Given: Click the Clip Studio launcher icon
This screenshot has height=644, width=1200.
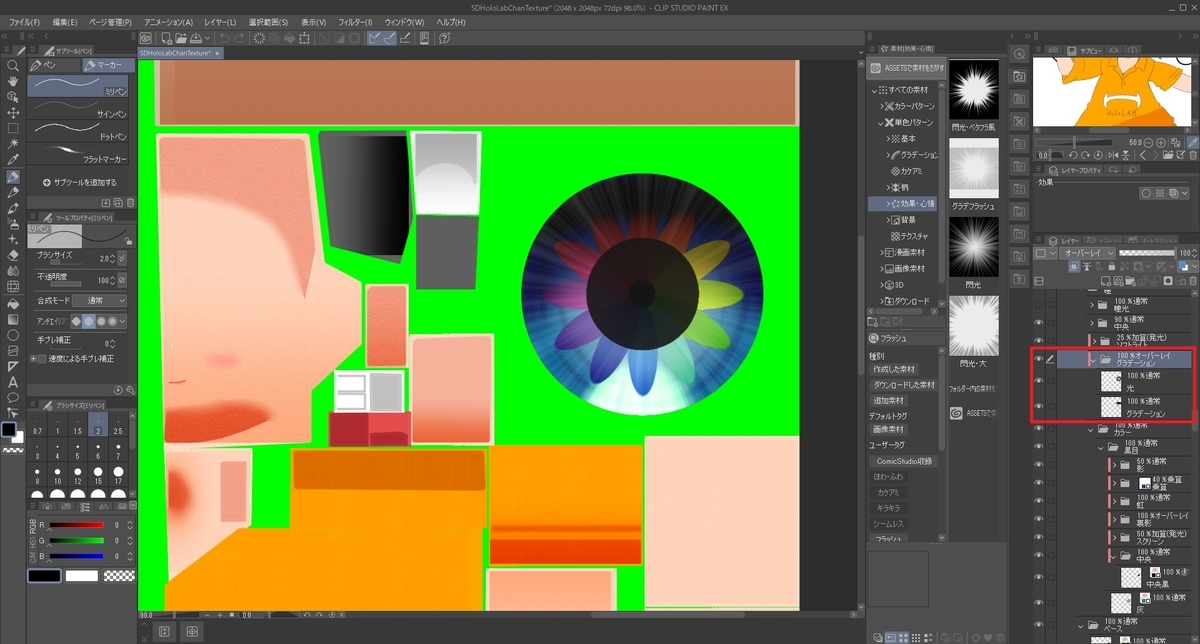Looking at the screenshot, I should pyautogui.click(x=147, y=39).
